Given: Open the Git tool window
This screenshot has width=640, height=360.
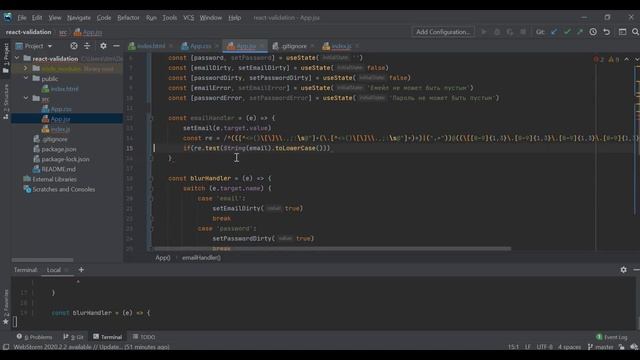Looking at the screenshot, I should point(73,337).
